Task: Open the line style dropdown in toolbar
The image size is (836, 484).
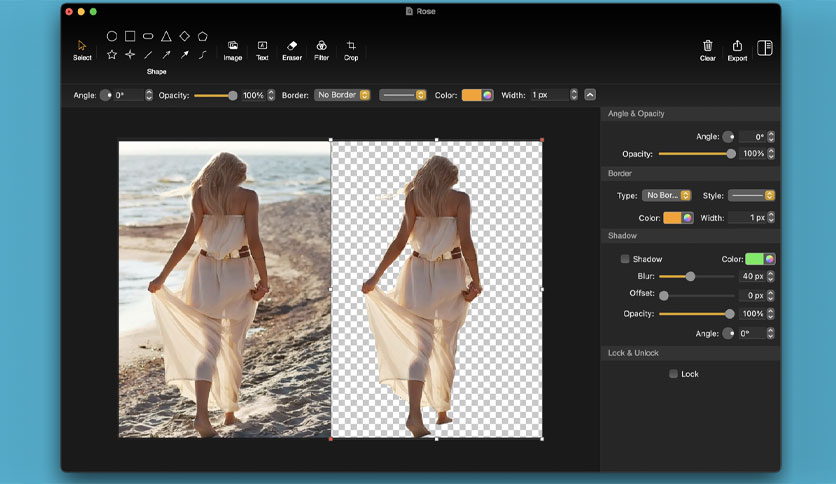Action: (403, 95)
